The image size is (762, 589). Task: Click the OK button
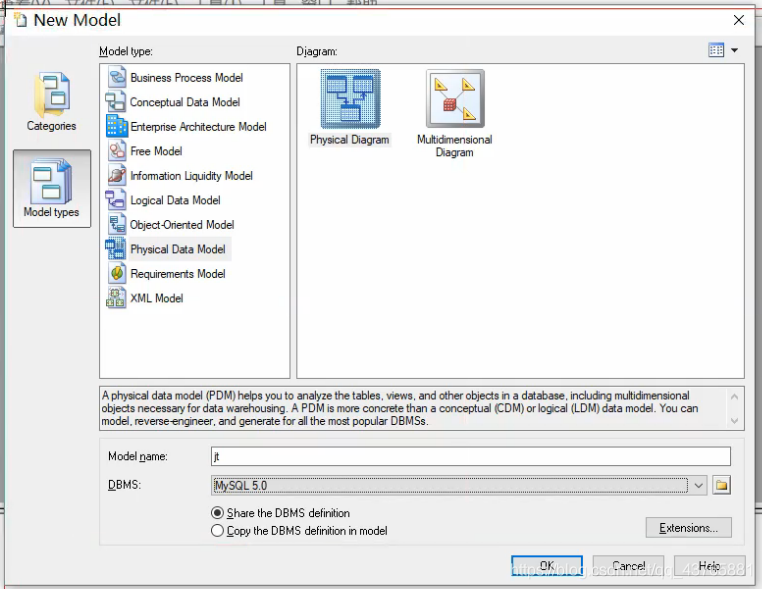point(547,566)
